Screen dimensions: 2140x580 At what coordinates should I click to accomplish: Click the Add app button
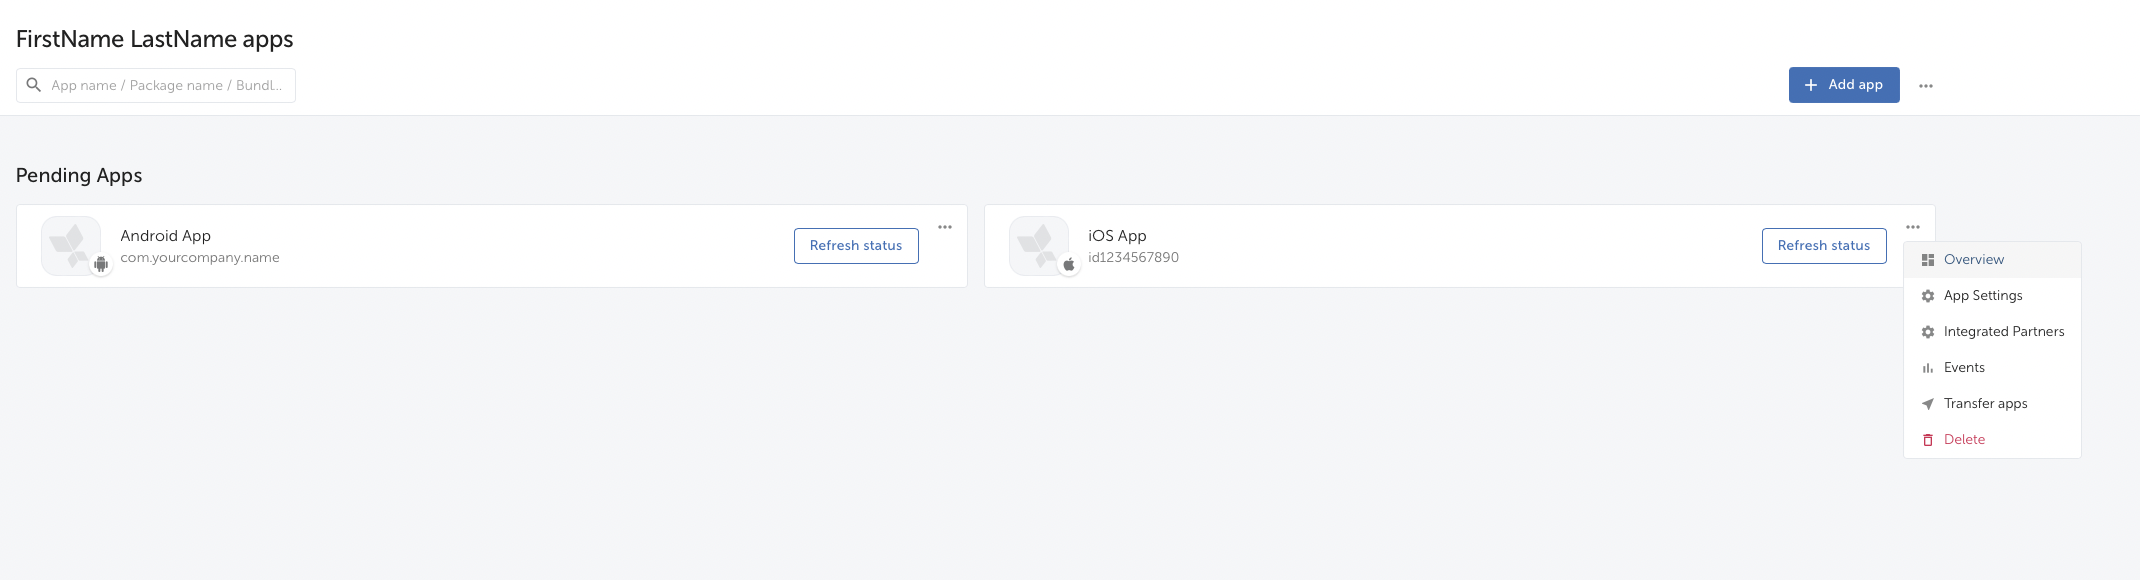(x=1844, y=85)
